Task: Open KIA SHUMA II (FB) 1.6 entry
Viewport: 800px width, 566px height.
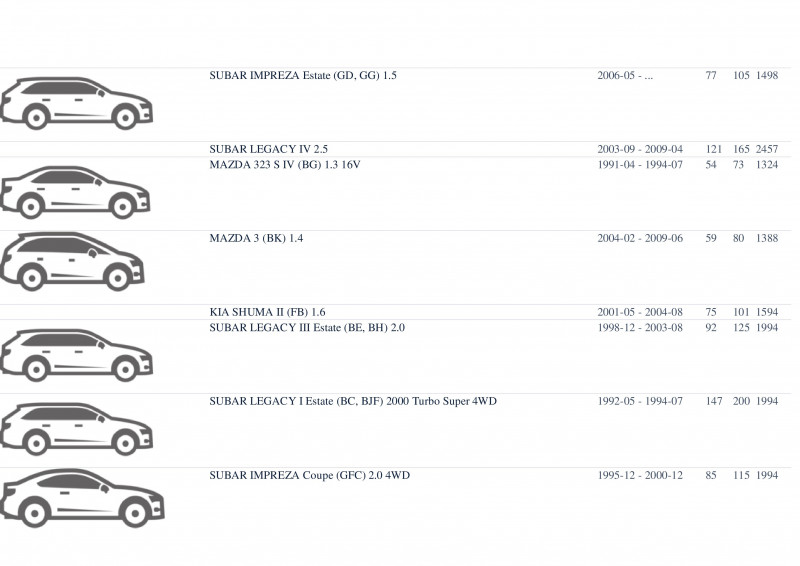Action: [x=267, y=312]
